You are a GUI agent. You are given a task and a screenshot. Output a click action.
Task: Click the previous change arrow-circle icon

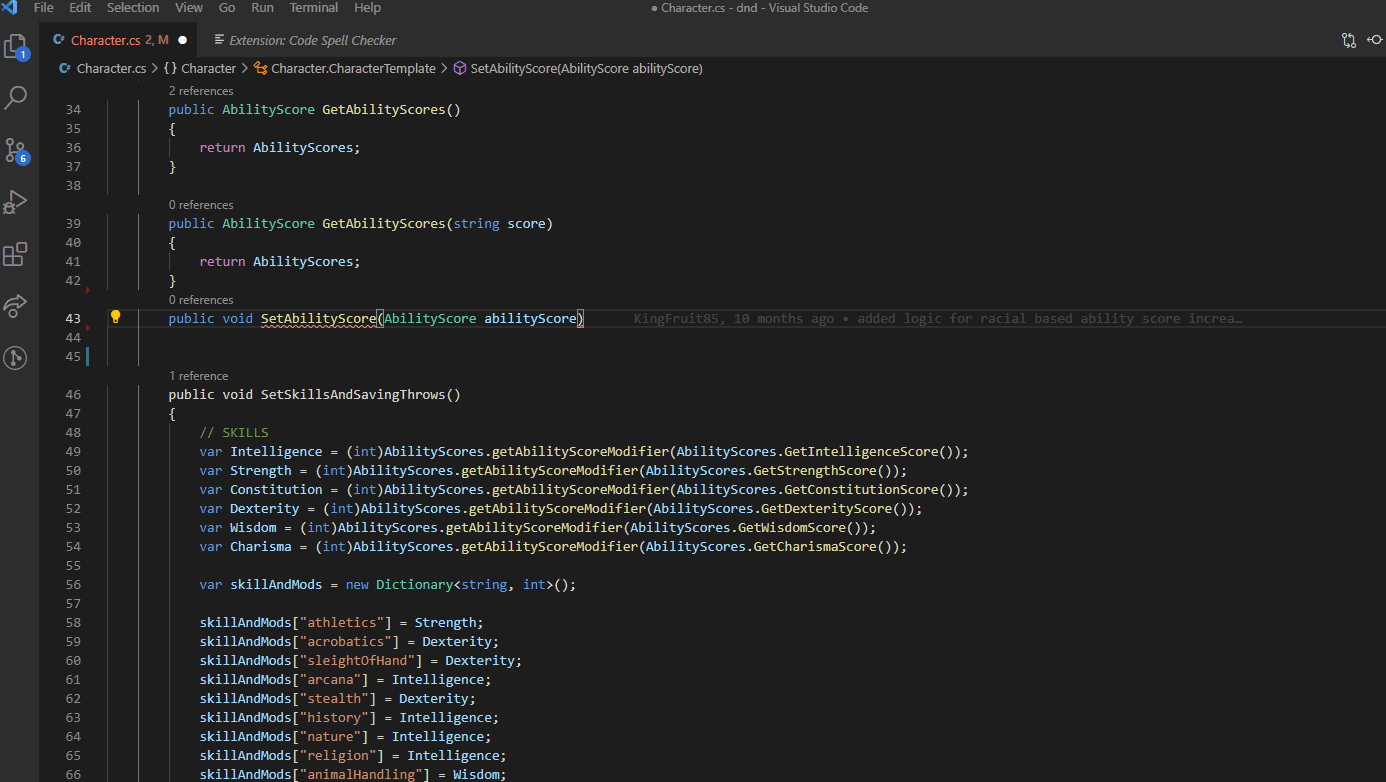click(x=1375, y=40)
